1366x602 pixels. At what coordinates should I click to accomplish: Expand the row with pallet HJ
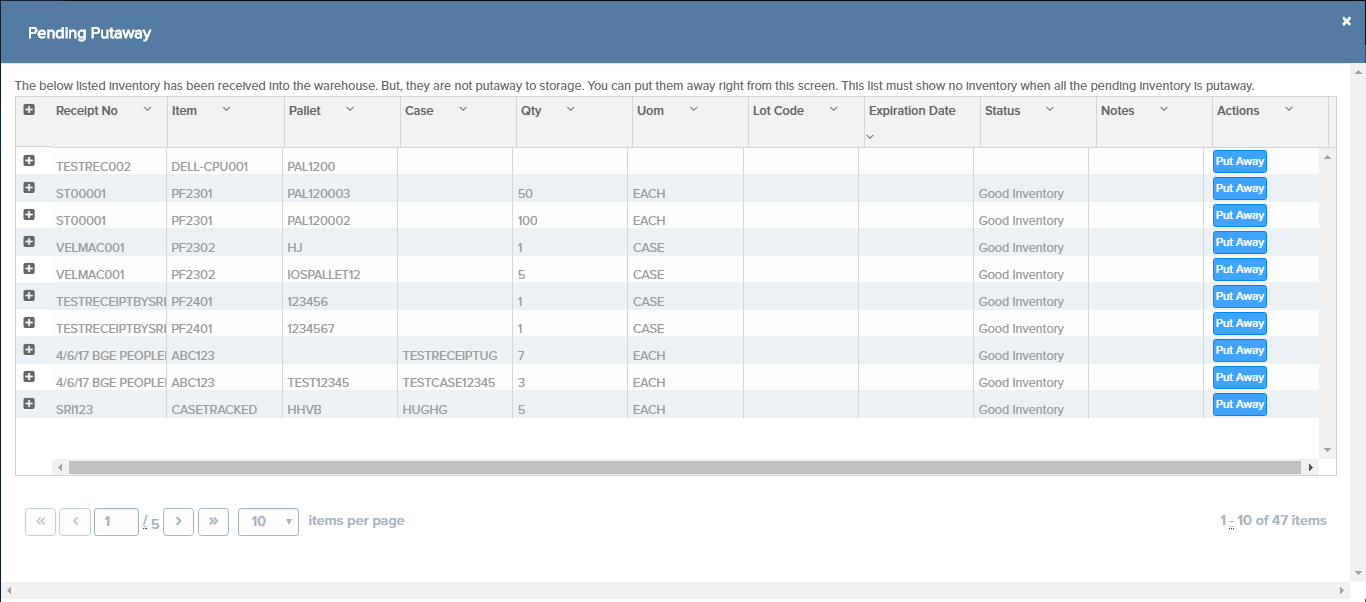[x=29, y=241]
